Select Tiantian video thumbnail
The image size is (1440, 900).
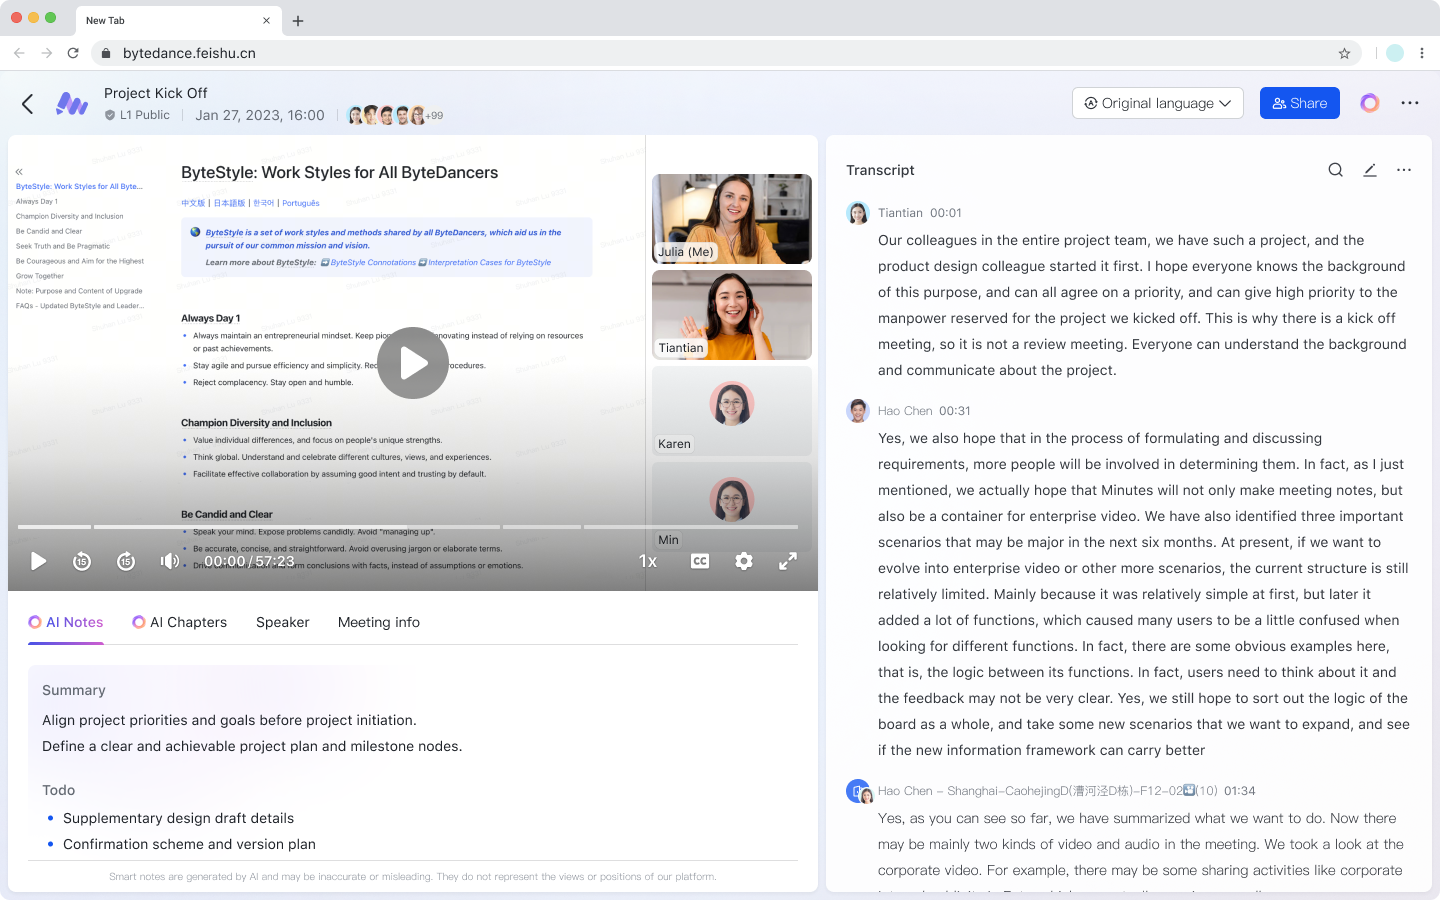tap(732, 315)
